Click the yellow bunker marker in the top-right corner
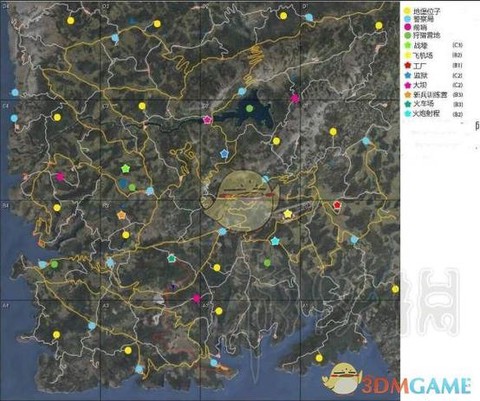This screenshot has height=401, width=480. pos(379,25)
